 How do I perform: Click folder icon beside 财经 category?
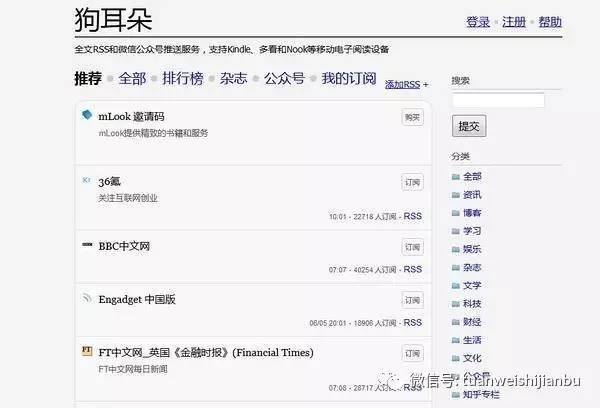click(x=455, y=322)
